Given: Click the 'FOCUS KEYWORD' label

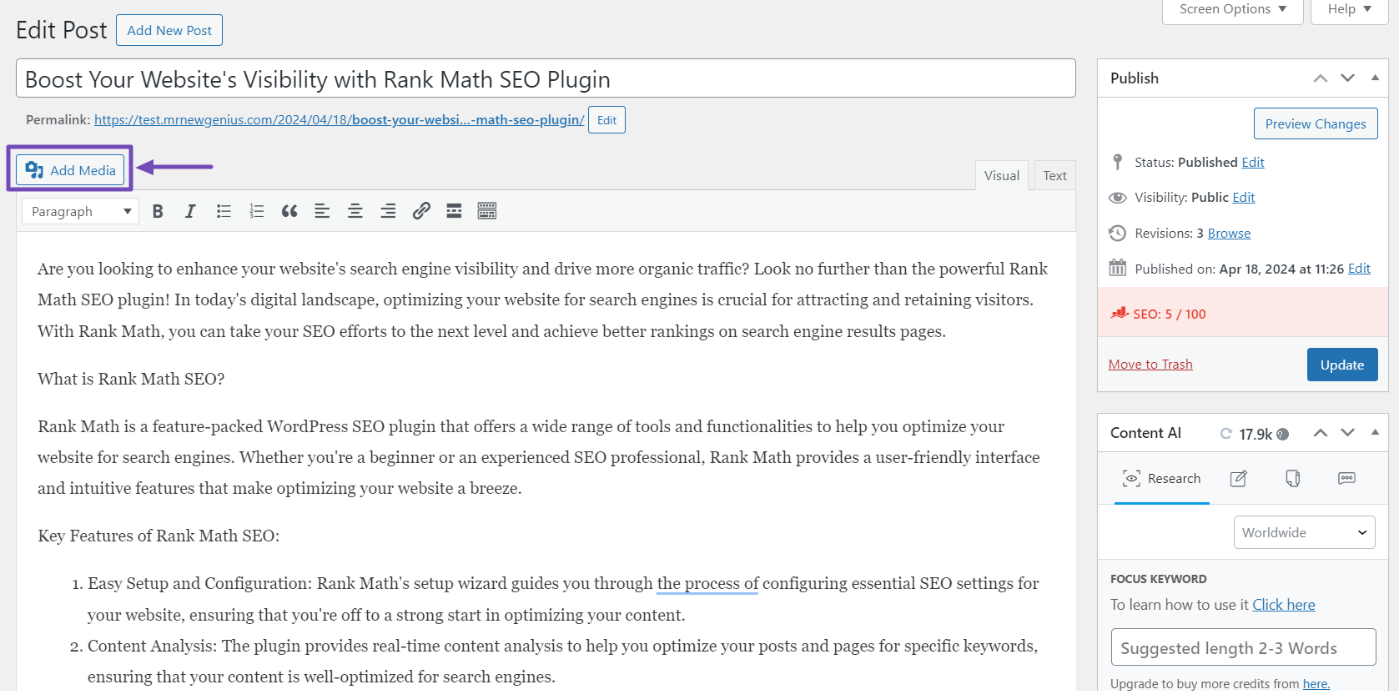Looking at the screenshot, I should 1158,578.
